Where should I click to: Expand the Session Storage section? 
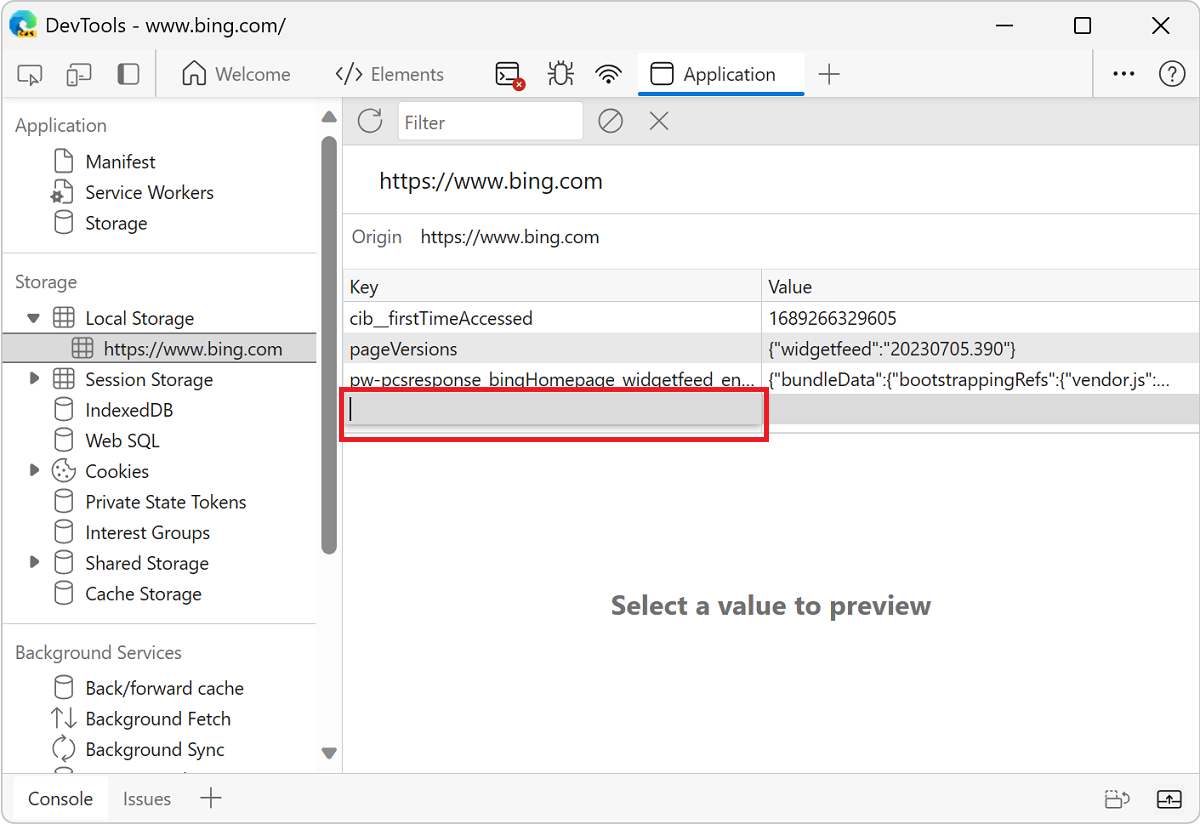click(34, 379)
